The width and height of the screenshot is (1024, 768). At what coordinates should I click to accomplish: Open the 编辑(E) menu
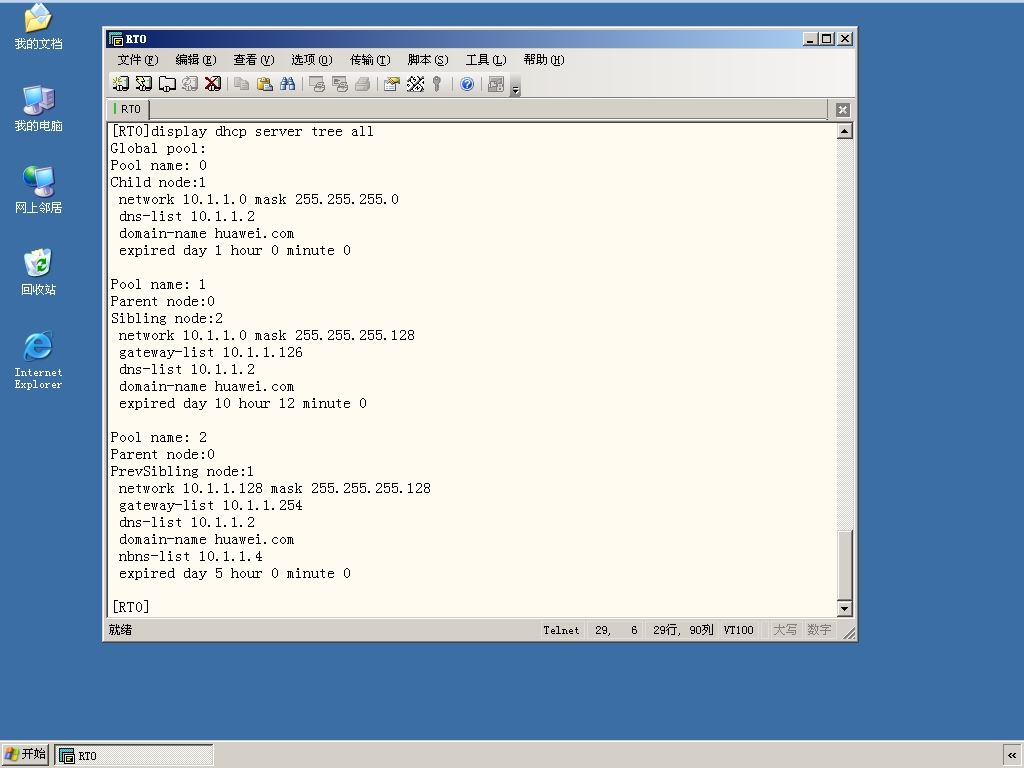pyautogui.click(x=196, y=60)
